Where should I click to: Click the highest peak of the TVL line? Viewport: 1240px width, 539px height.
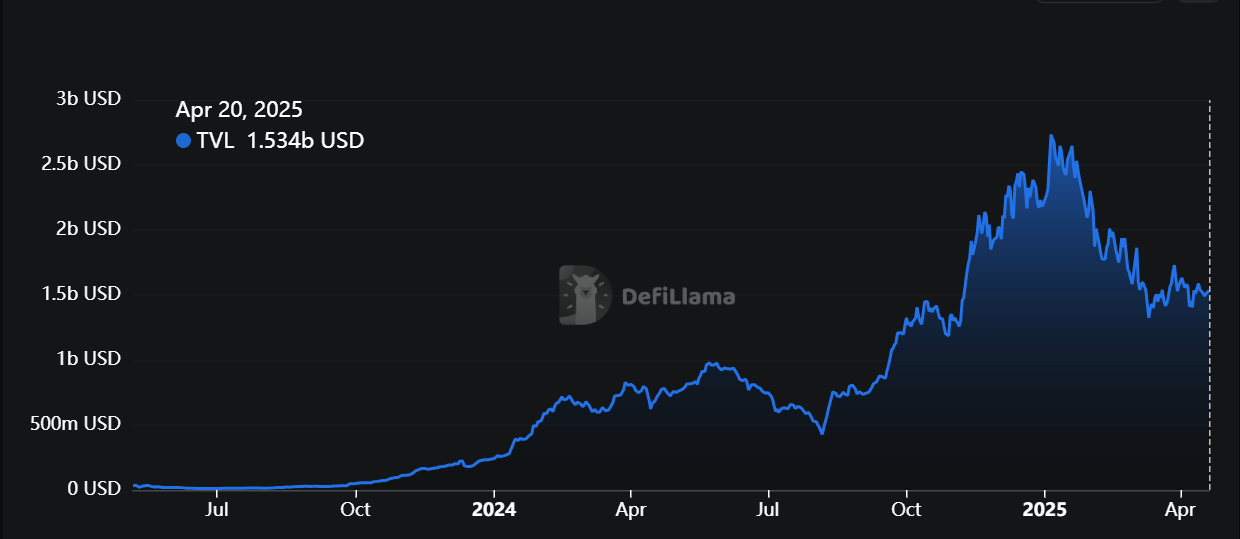coord(1051,136)
